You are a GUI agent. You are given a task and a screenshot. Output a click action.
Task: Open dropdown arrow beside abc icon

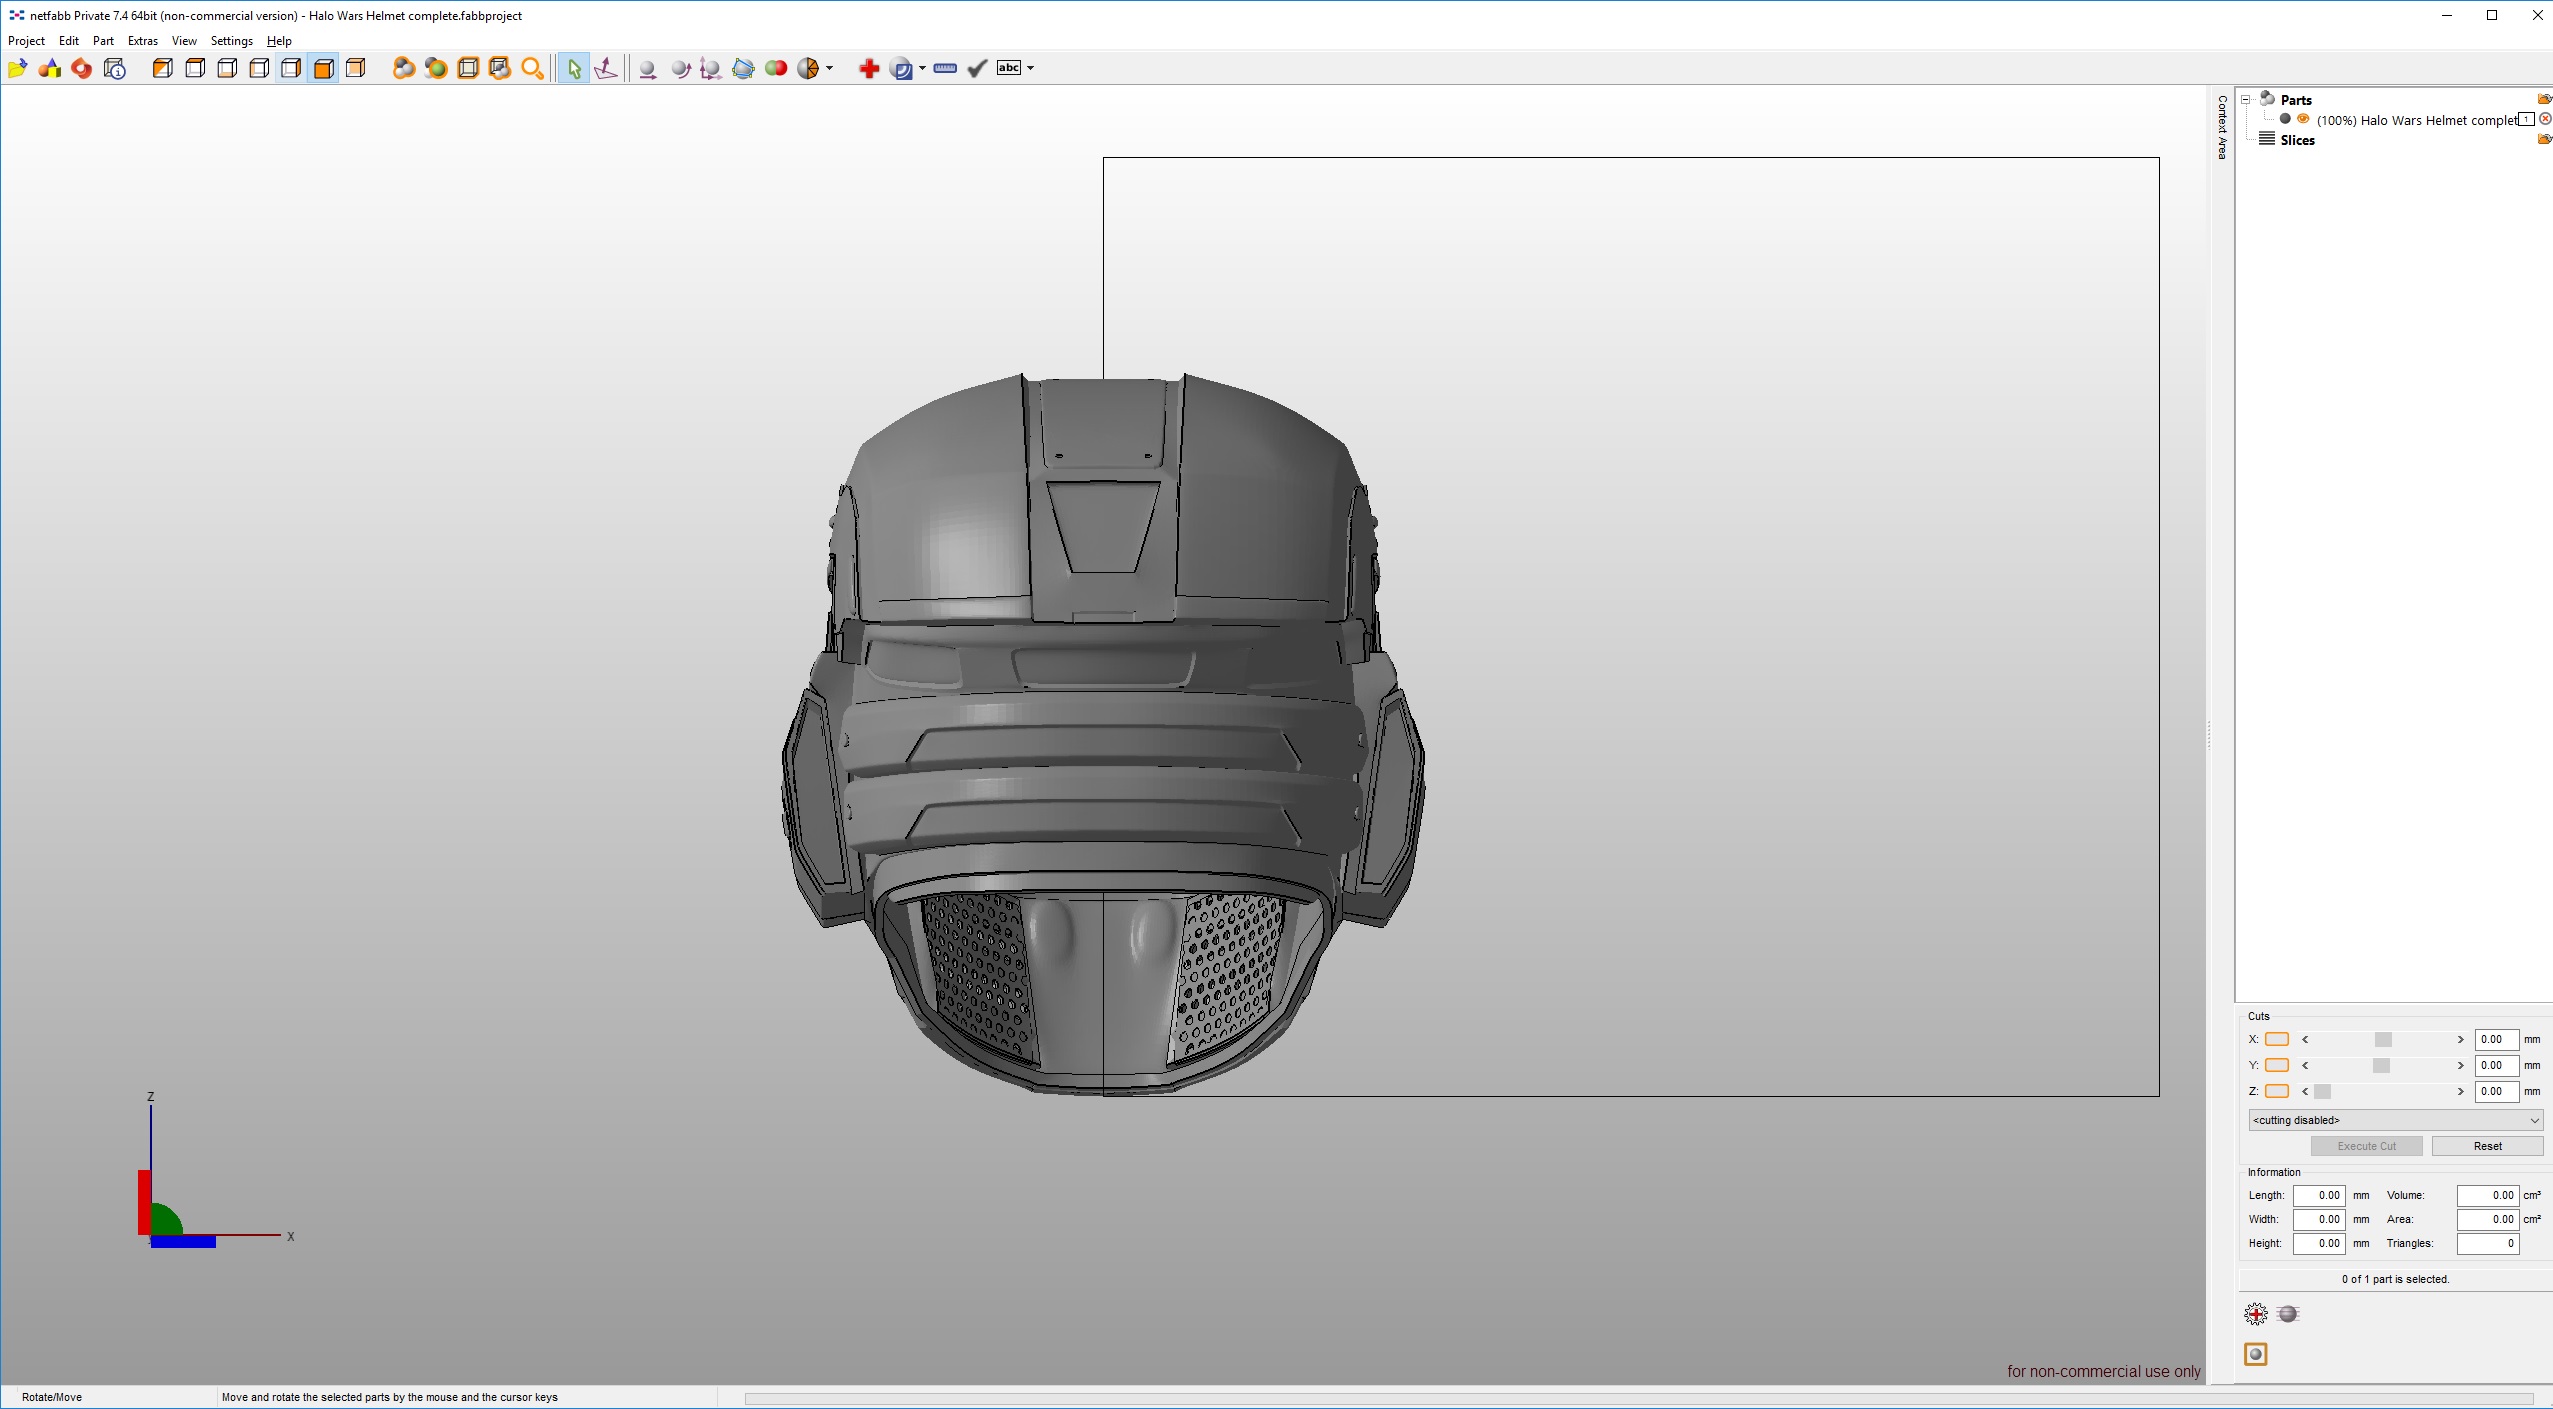(1030, 68)
